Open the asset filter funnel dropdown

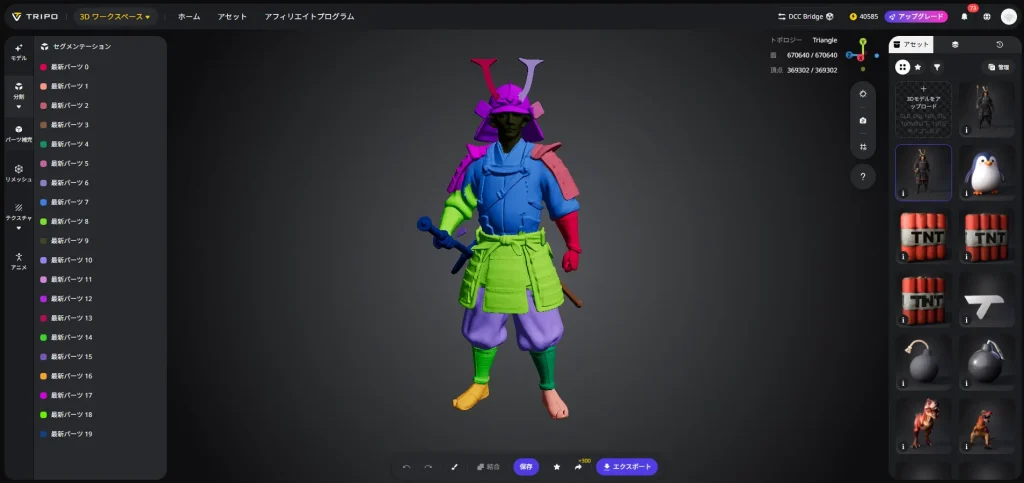pyautogui.click(x=937, y=67)
